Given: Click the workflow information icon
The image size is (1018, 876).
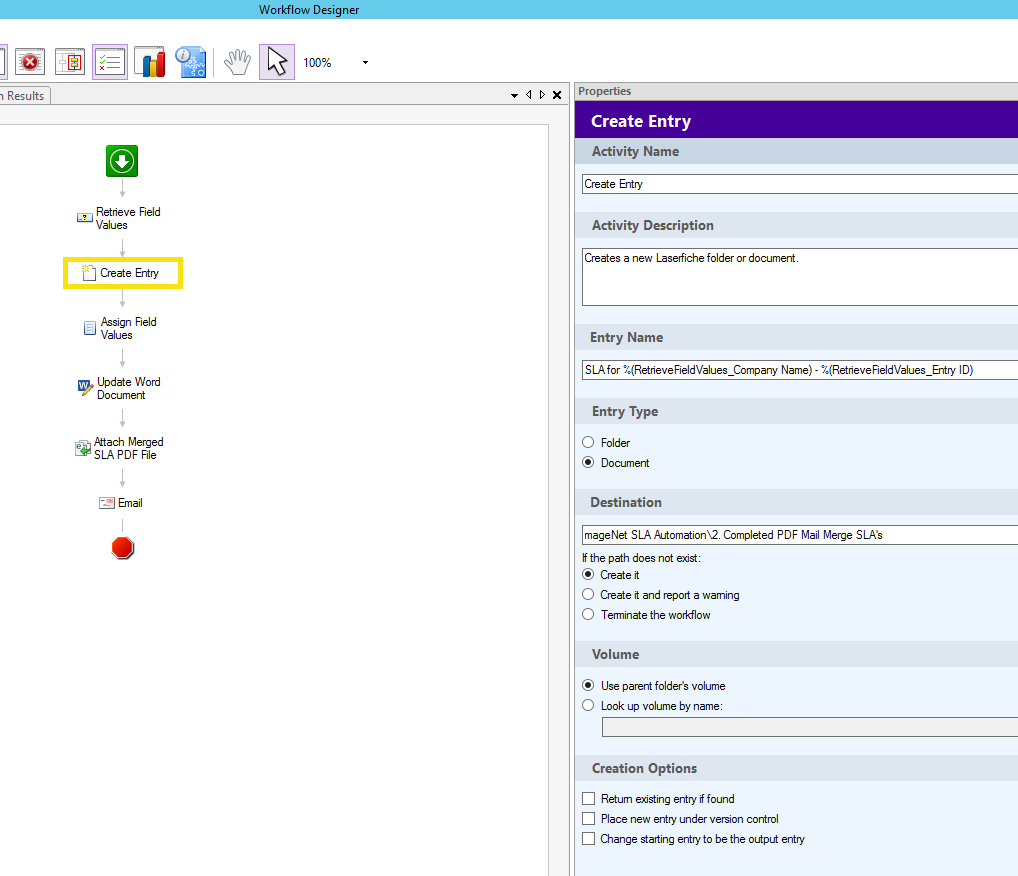Looking at the screenshot, I should pos(190,62).
